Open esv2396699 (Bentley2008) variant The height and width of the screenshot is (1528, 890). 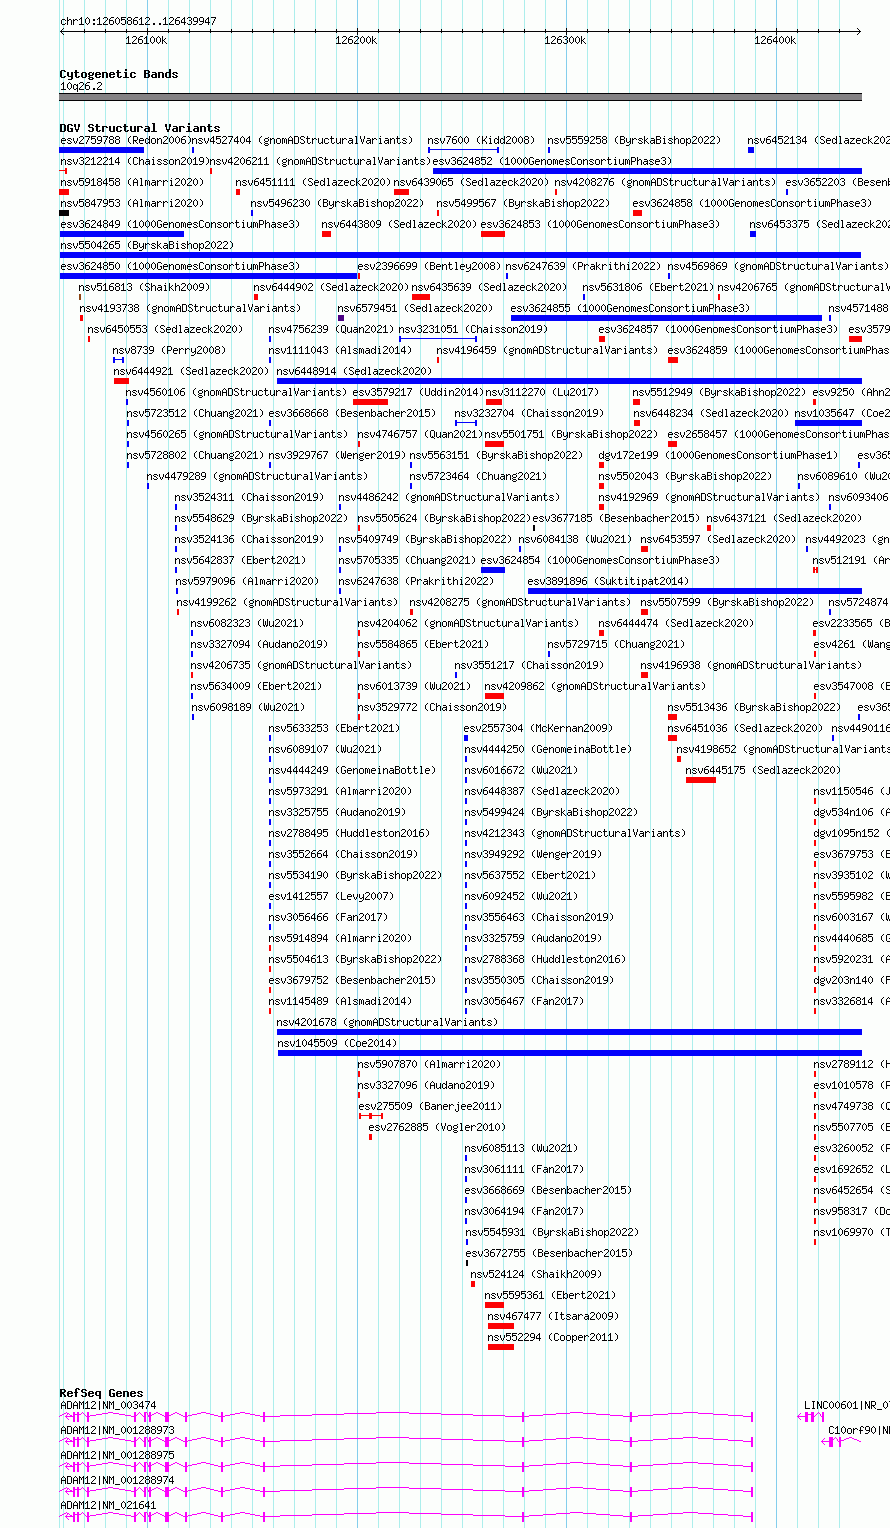click(430, 266)
